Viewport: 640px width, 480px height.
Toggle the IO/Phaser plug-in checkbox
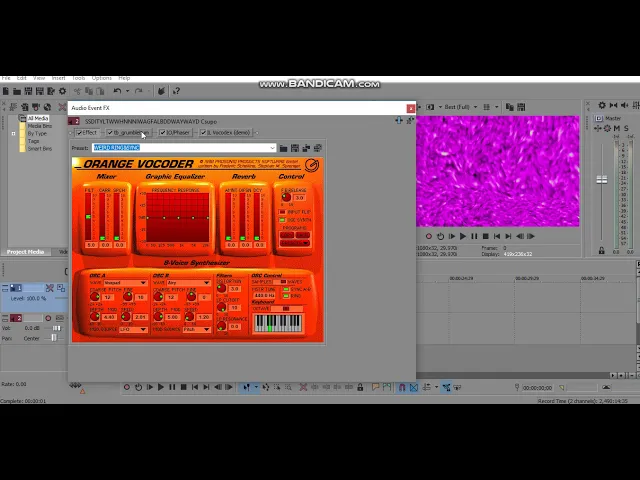[162, 133]
